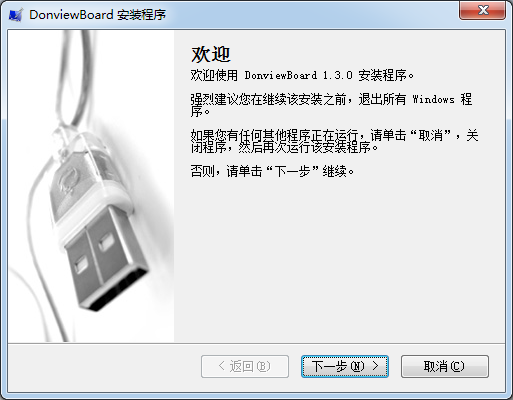513x400 pixels.
Task: Click the paragraph beginning 强烈建议您
Action: 331,105
